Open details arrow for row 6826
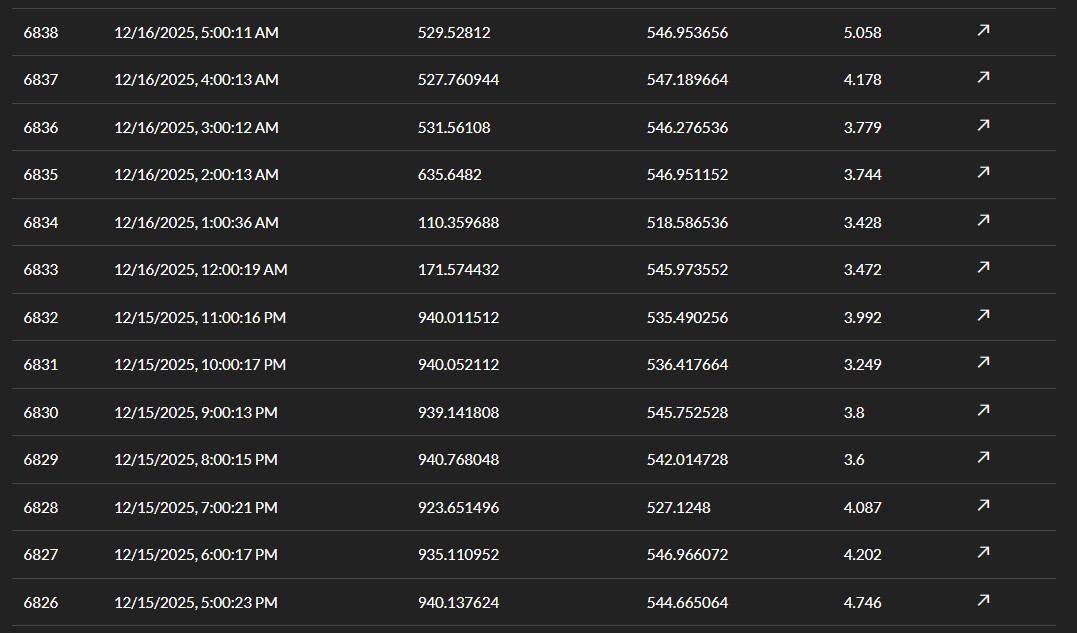 pos(983,601)
